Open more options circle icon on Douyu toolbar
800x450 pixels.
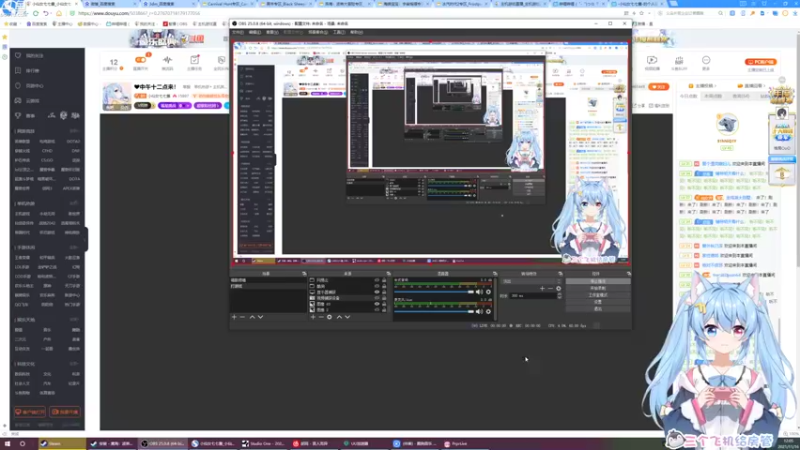pyautogui.click(x=706, y=60)
